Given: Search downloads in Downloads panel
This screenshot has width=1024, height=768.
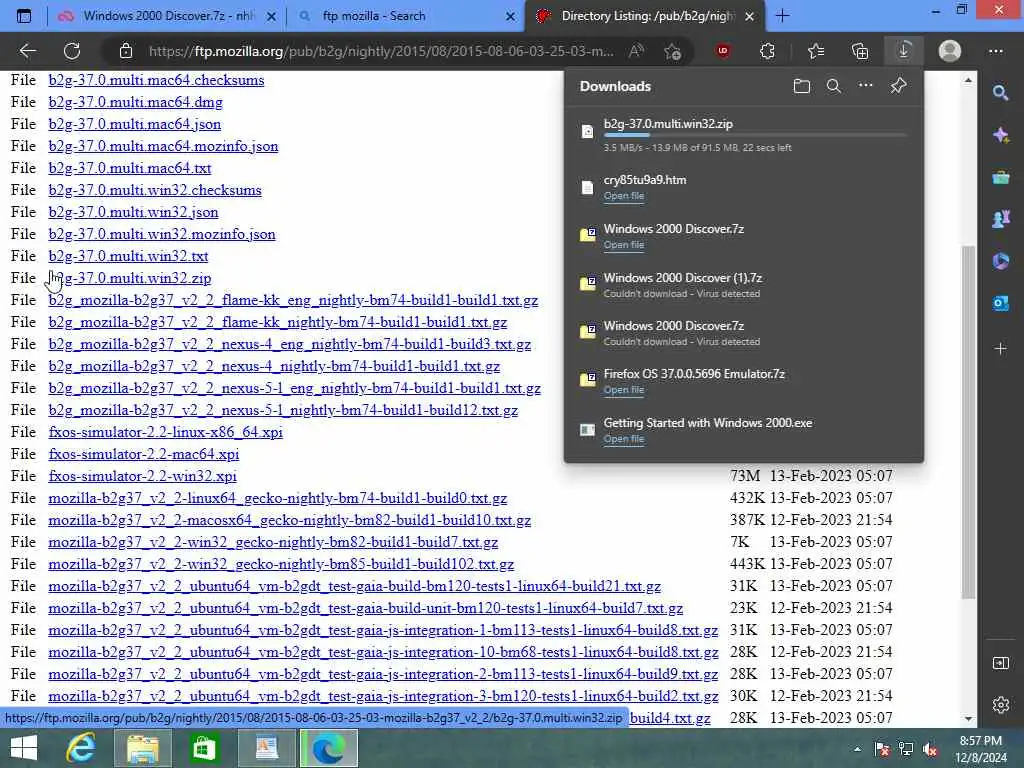Looking at the screenshot, I should click(833, 86).
